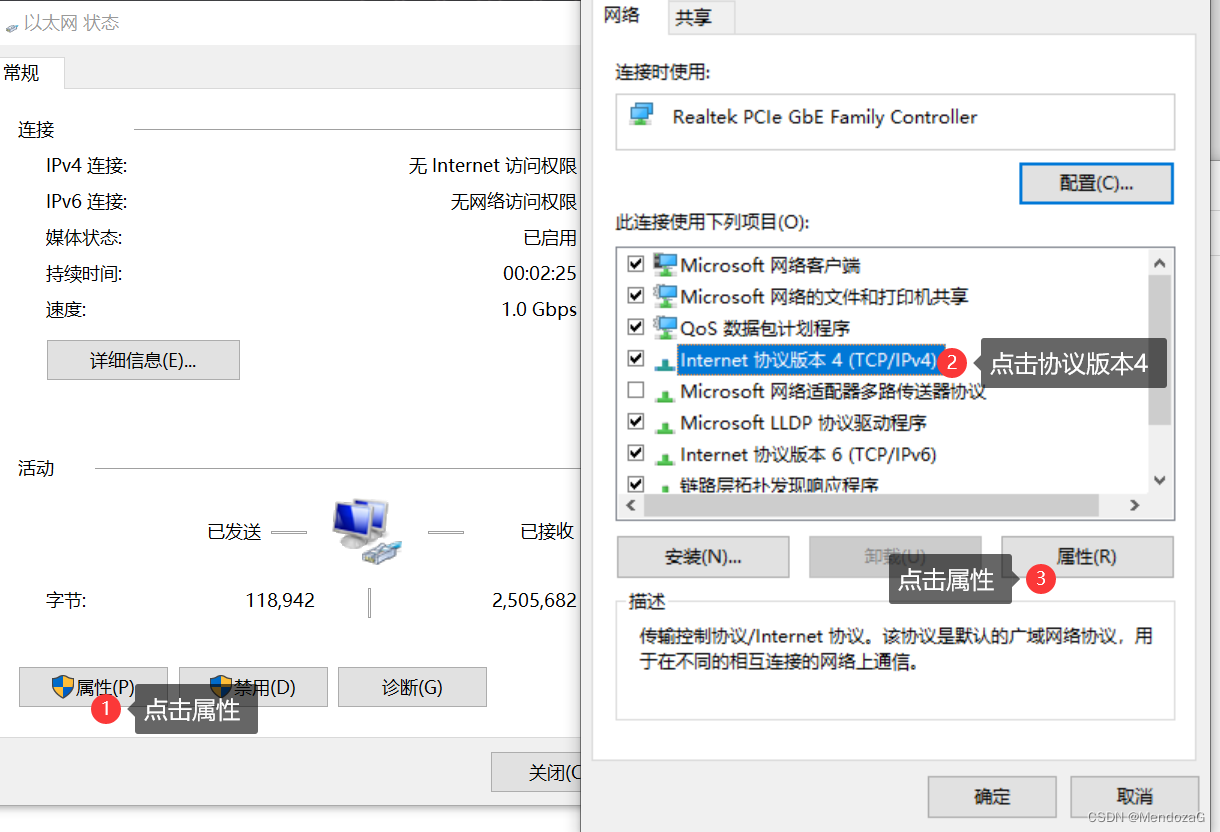Switch to the 共享 tab
1220x832 pixels.
[x=693, y=17]
